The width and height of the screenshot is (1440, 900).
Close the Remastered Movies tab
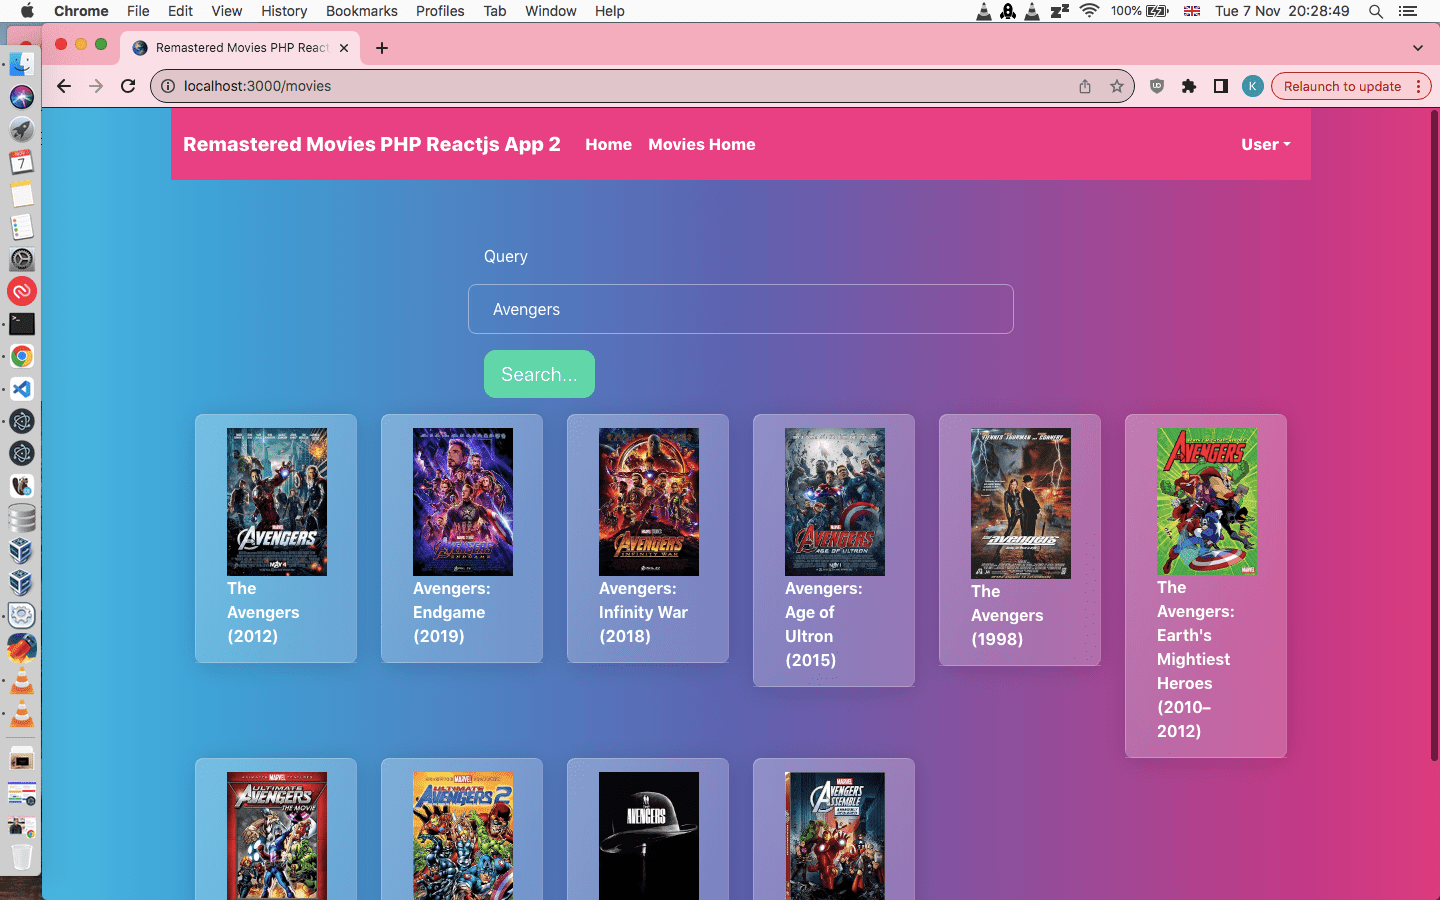click(x=344, y=48)
